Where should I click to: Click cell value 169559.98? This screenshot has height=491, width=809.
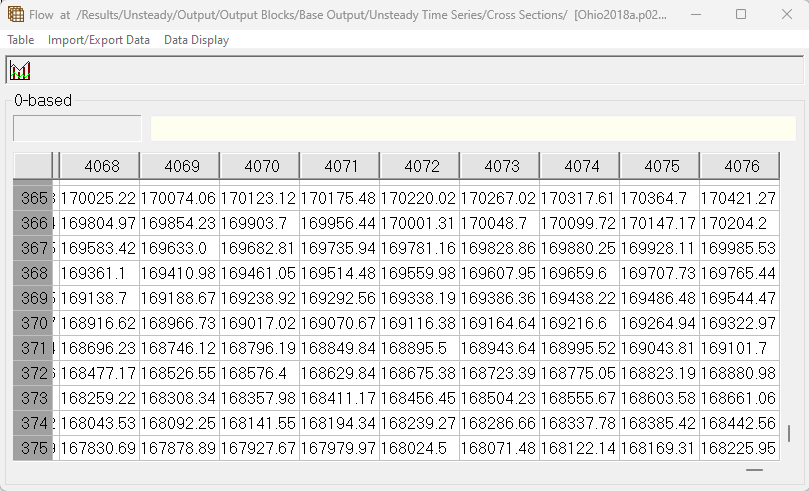tap(418, 273)
